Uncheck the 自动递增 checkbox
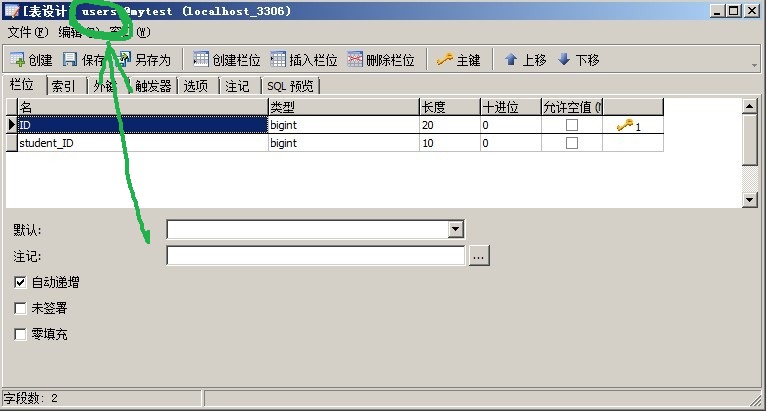767x411 pixels. click(20, 282)
